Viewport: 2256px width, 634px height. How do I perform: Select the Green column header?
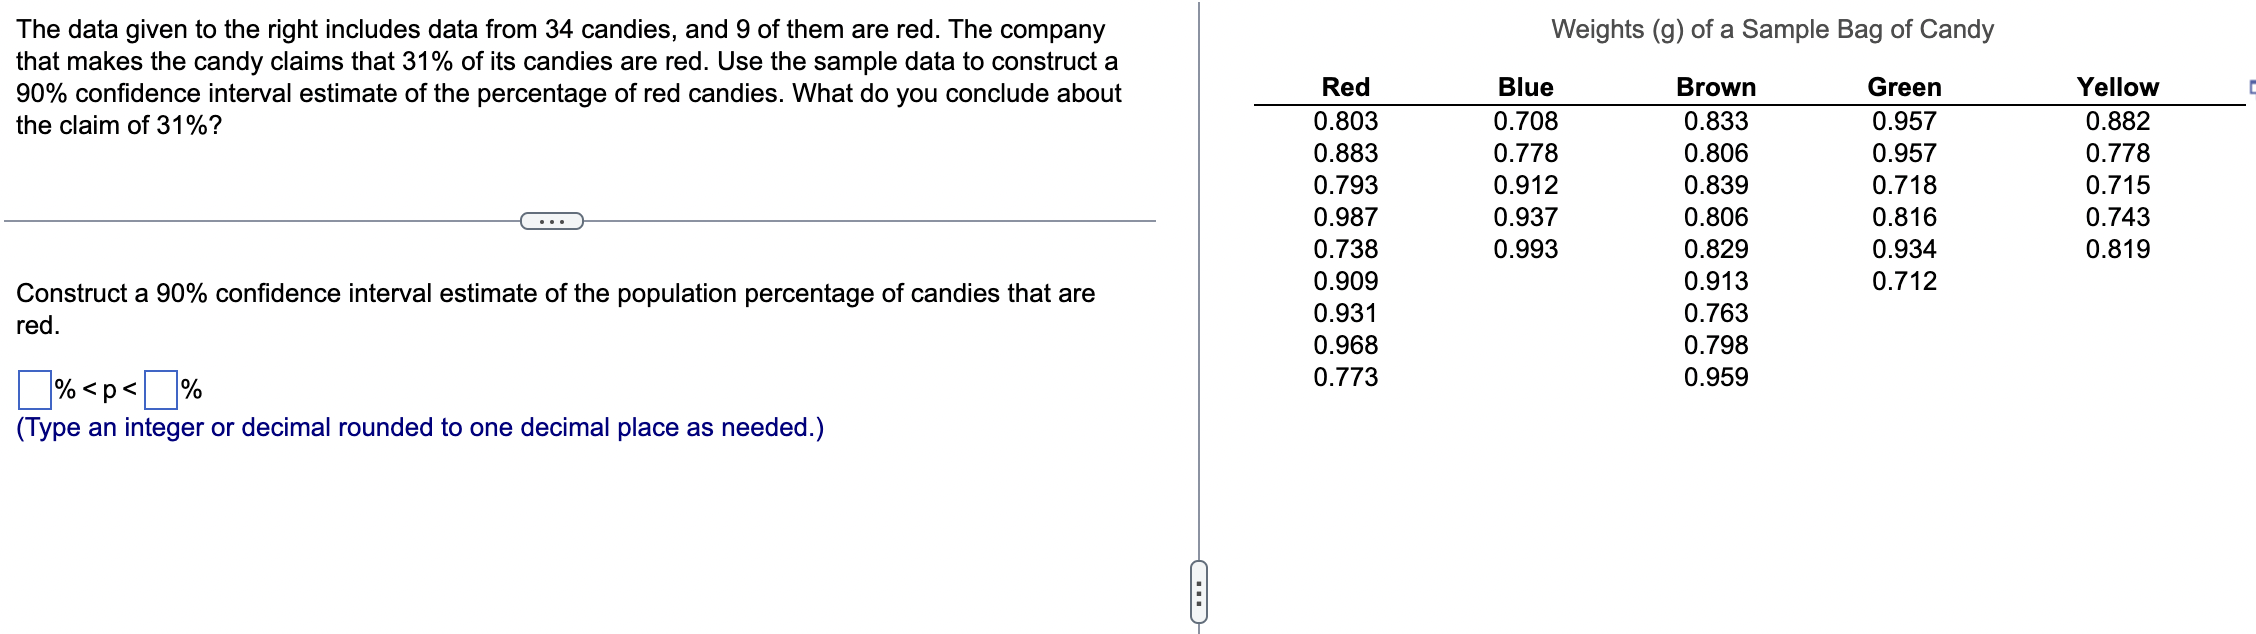pos(1903,87)
